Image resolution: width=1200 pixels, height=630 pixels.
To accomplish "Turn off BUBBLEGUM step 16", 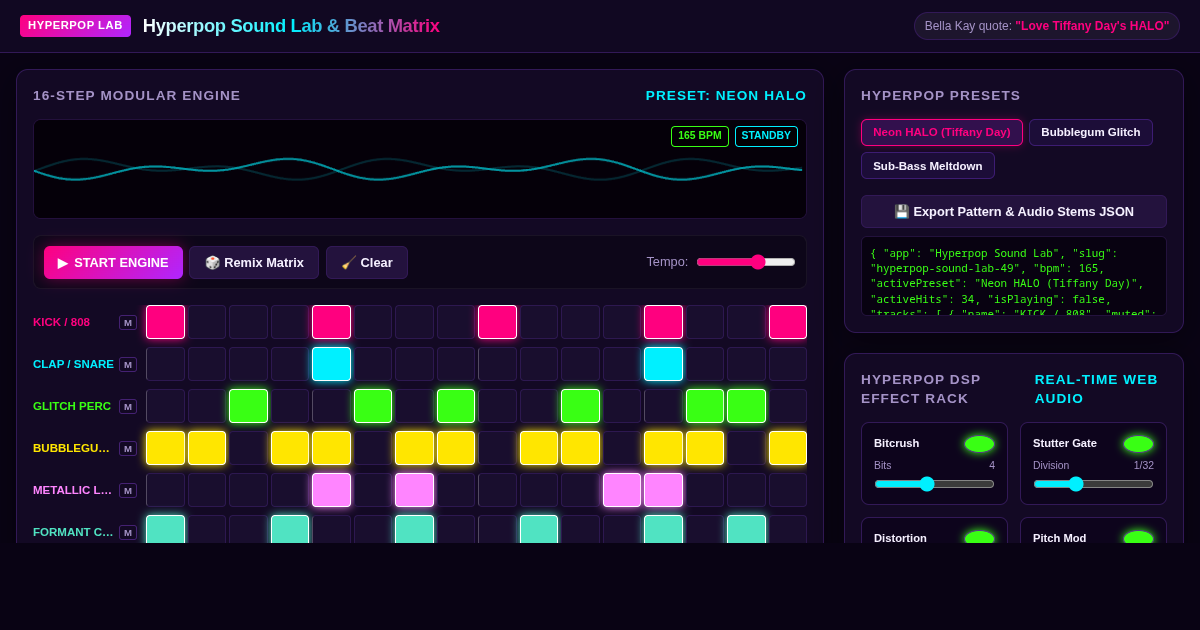I will tap(788, 448).
